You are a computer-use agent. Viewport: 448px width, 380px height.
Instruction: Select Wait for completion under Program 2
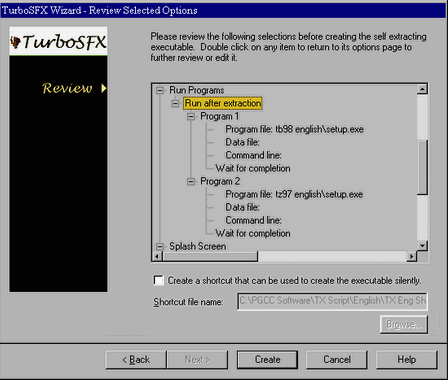253,233
